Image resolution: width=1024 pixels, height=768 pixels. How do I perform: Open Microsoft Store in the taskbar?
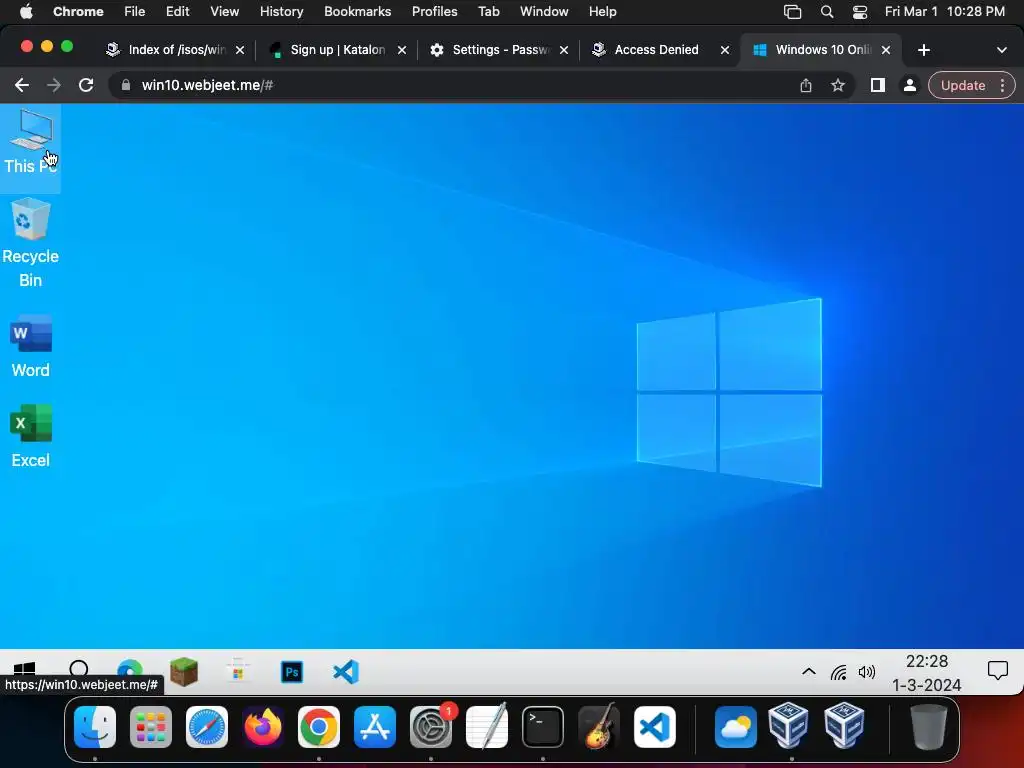(x=238, y=671)
